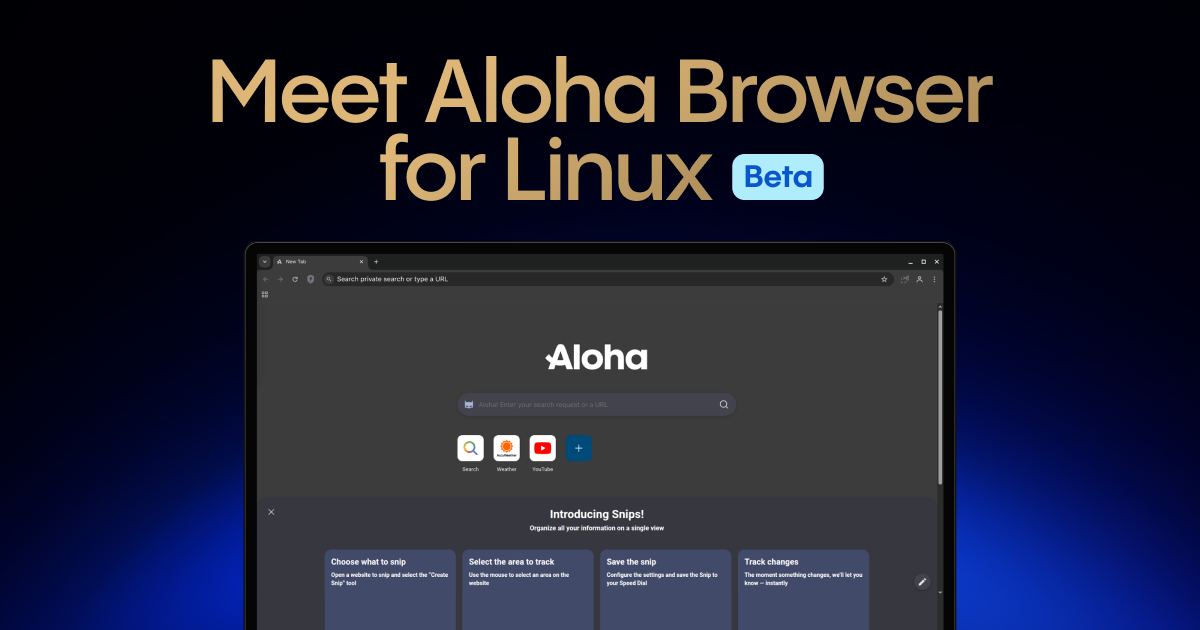Image resolution: width=1200 pixels, height=630 pixels.
Task: Click the Track changes card
Action: [x=804, y=589]
